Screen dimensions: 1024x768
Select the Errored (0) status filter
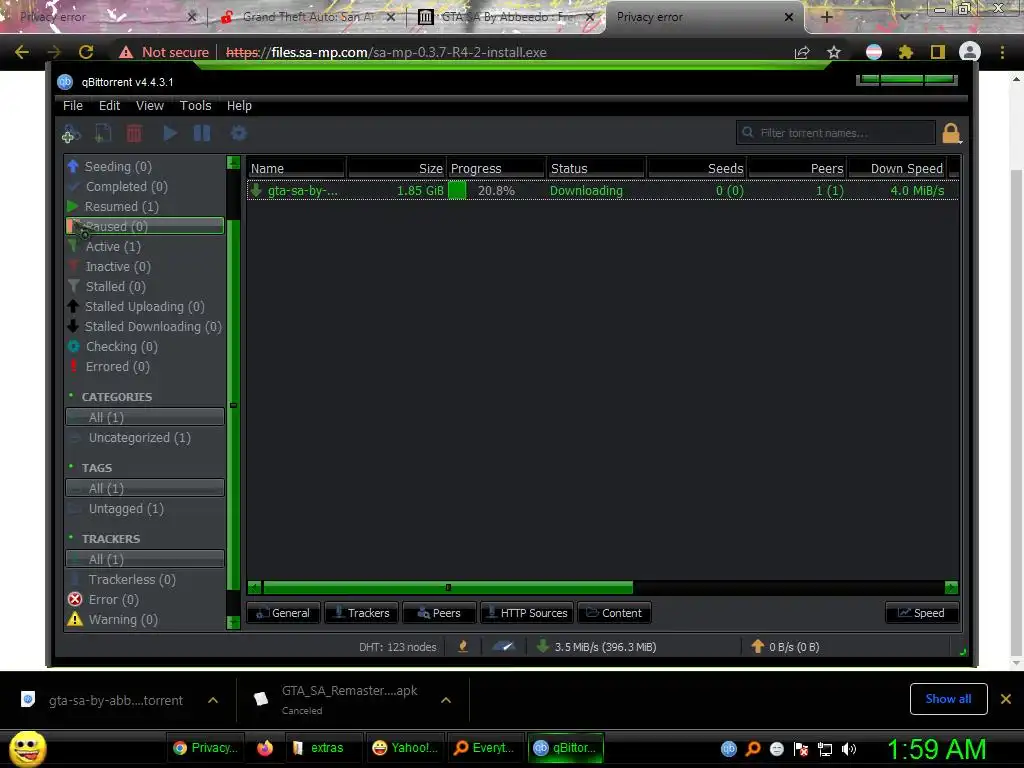144,366
